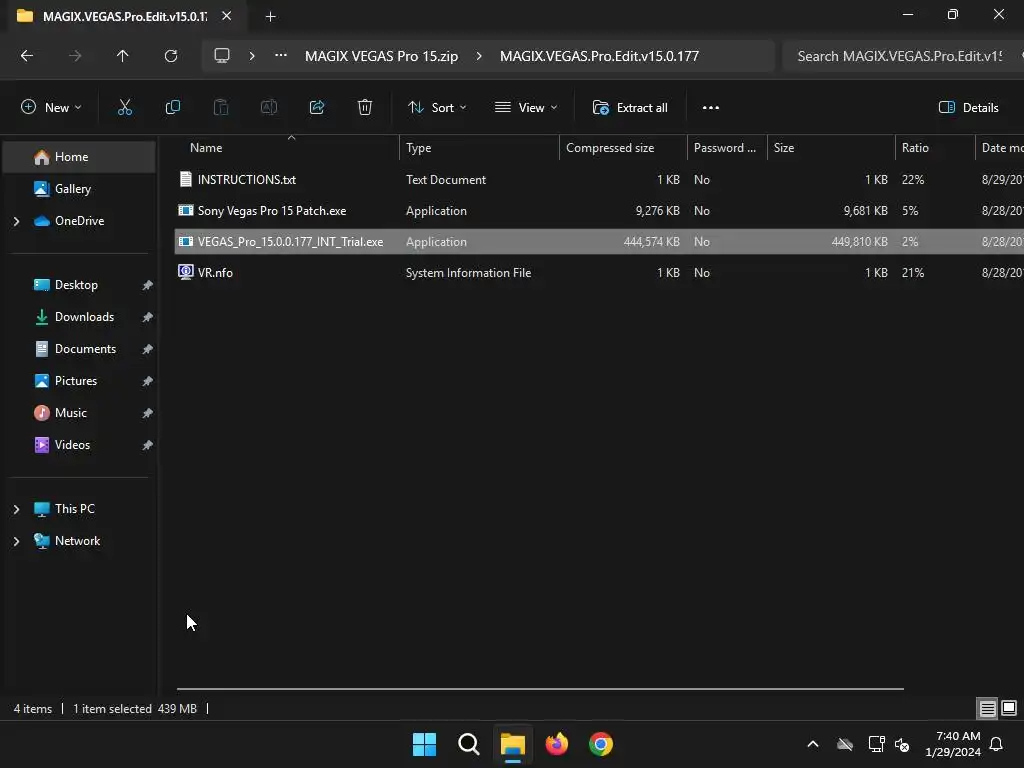The height and width of the screenshot is (768, 1024).
Task: Sort by Ratio column header
Action: tap(935, 148)
